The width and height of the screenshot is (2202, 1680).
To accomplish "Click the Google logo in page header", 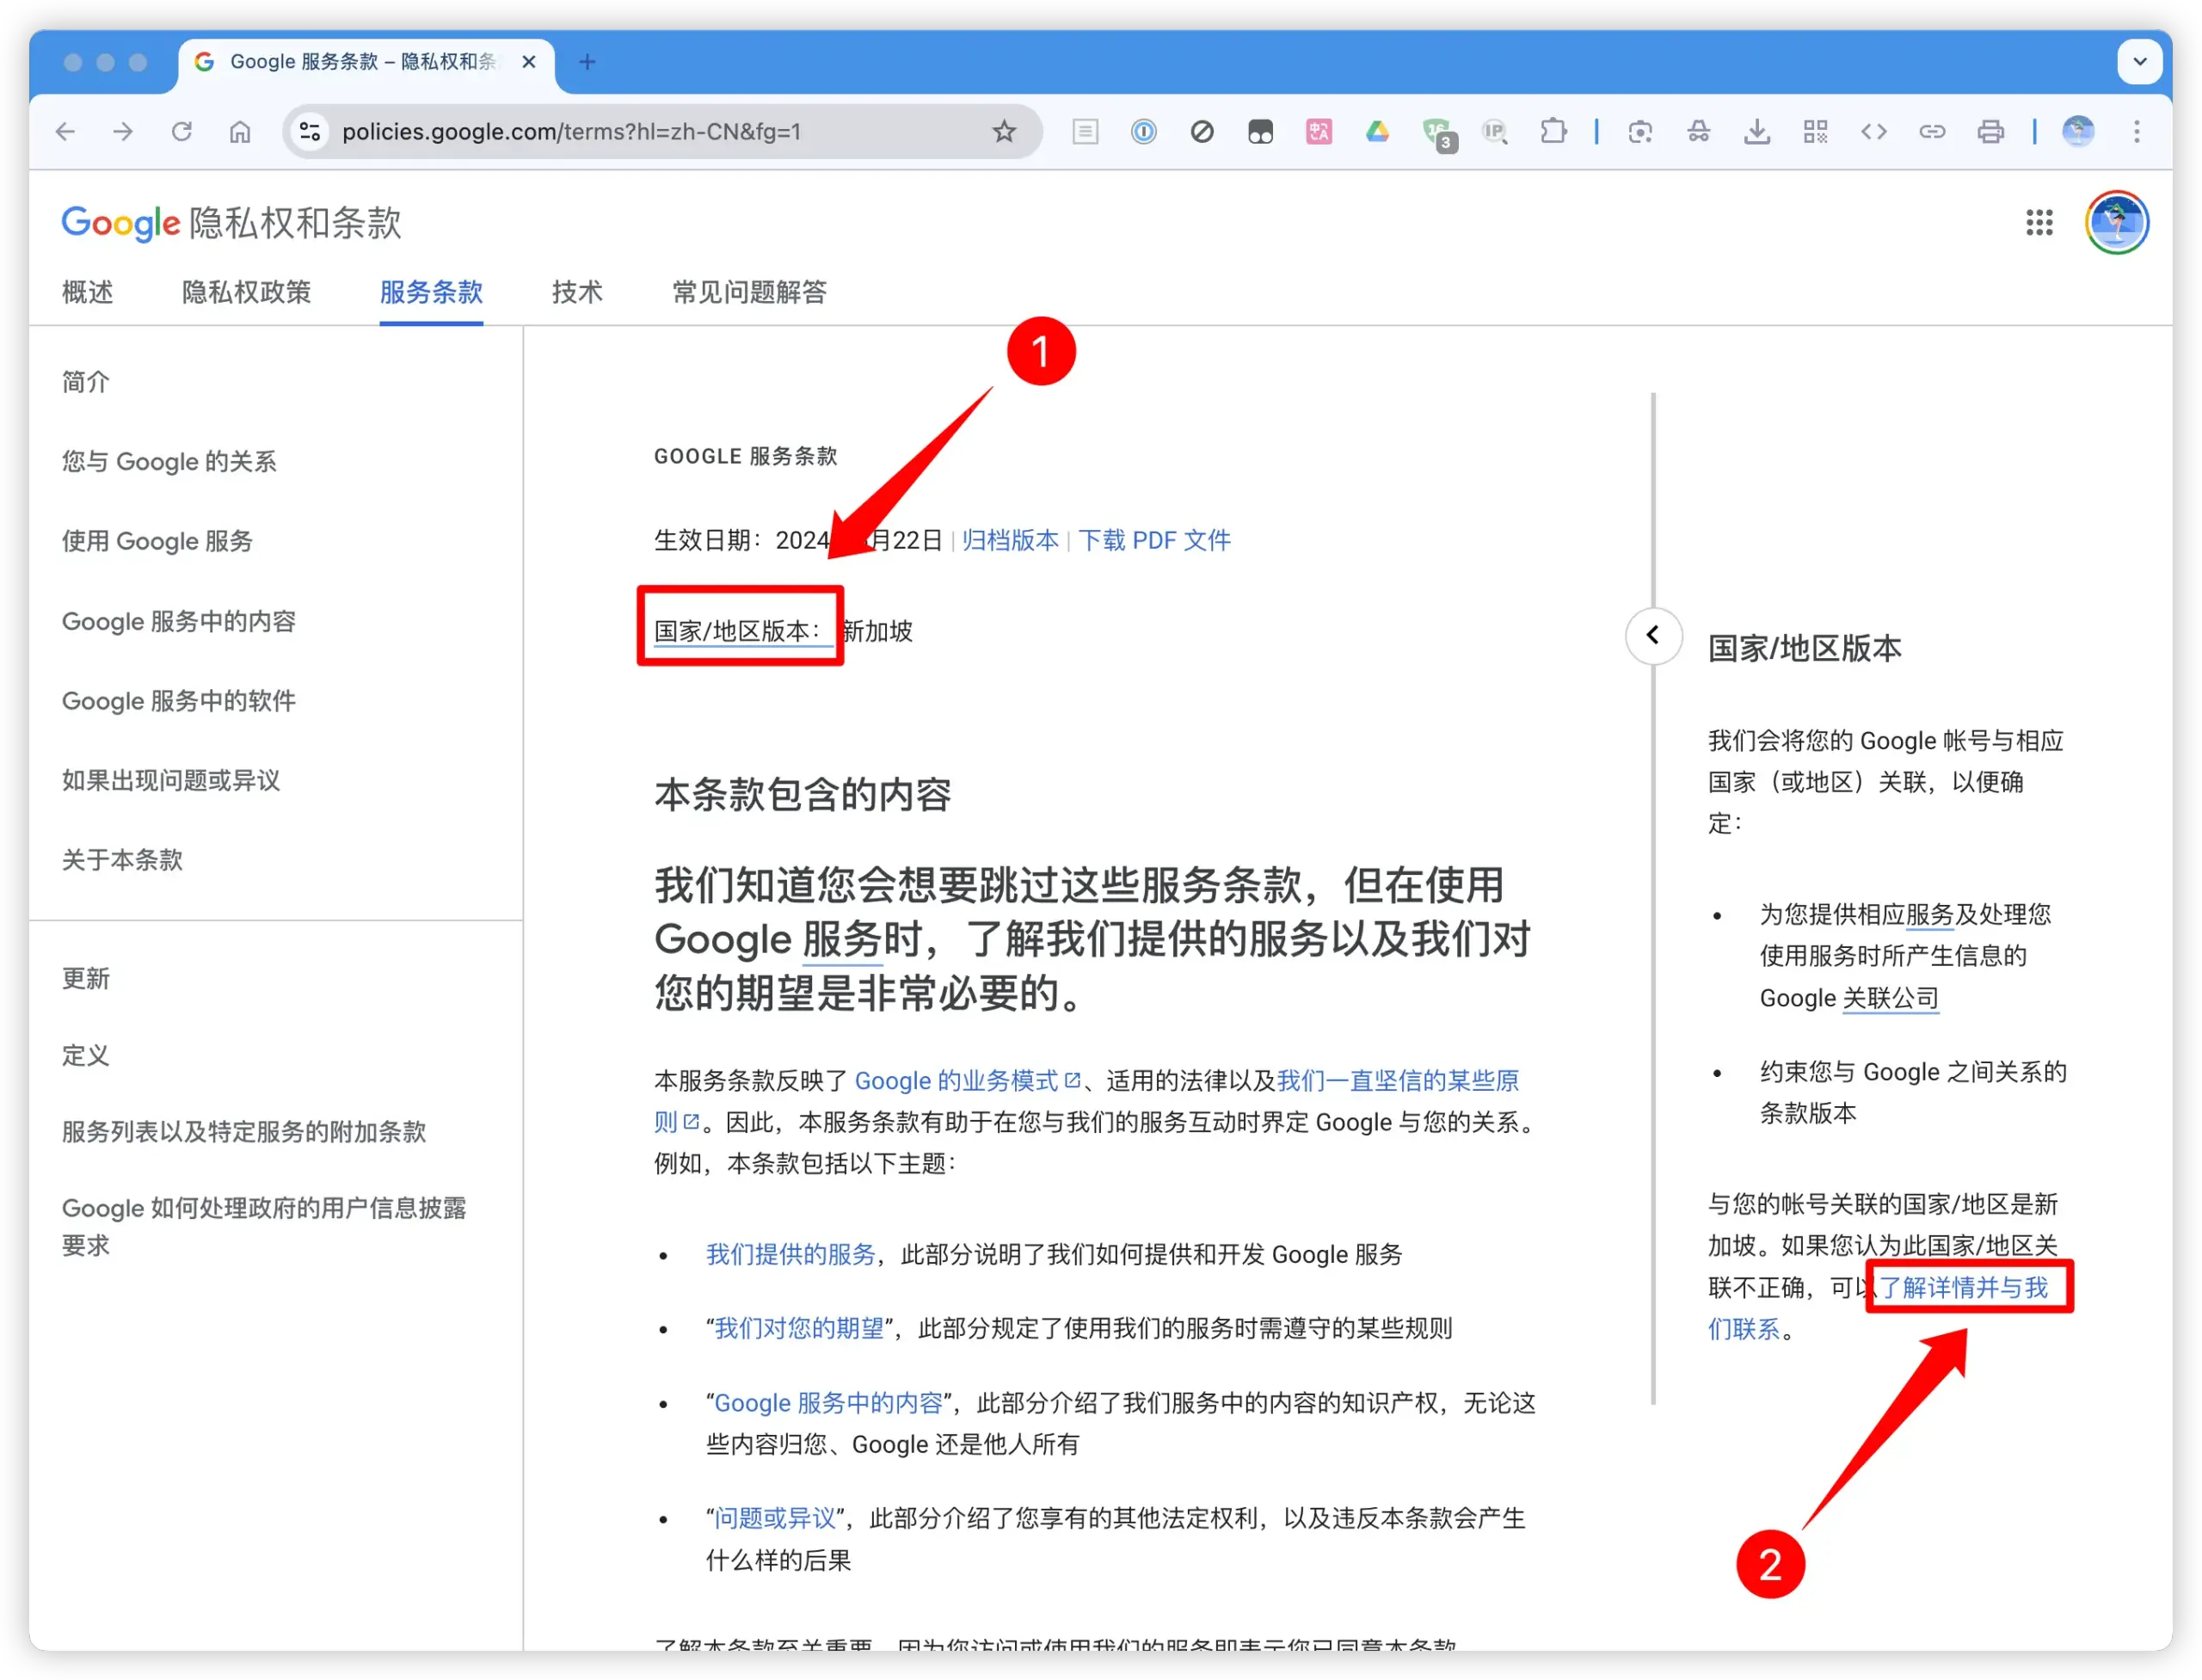I will 120,222.
